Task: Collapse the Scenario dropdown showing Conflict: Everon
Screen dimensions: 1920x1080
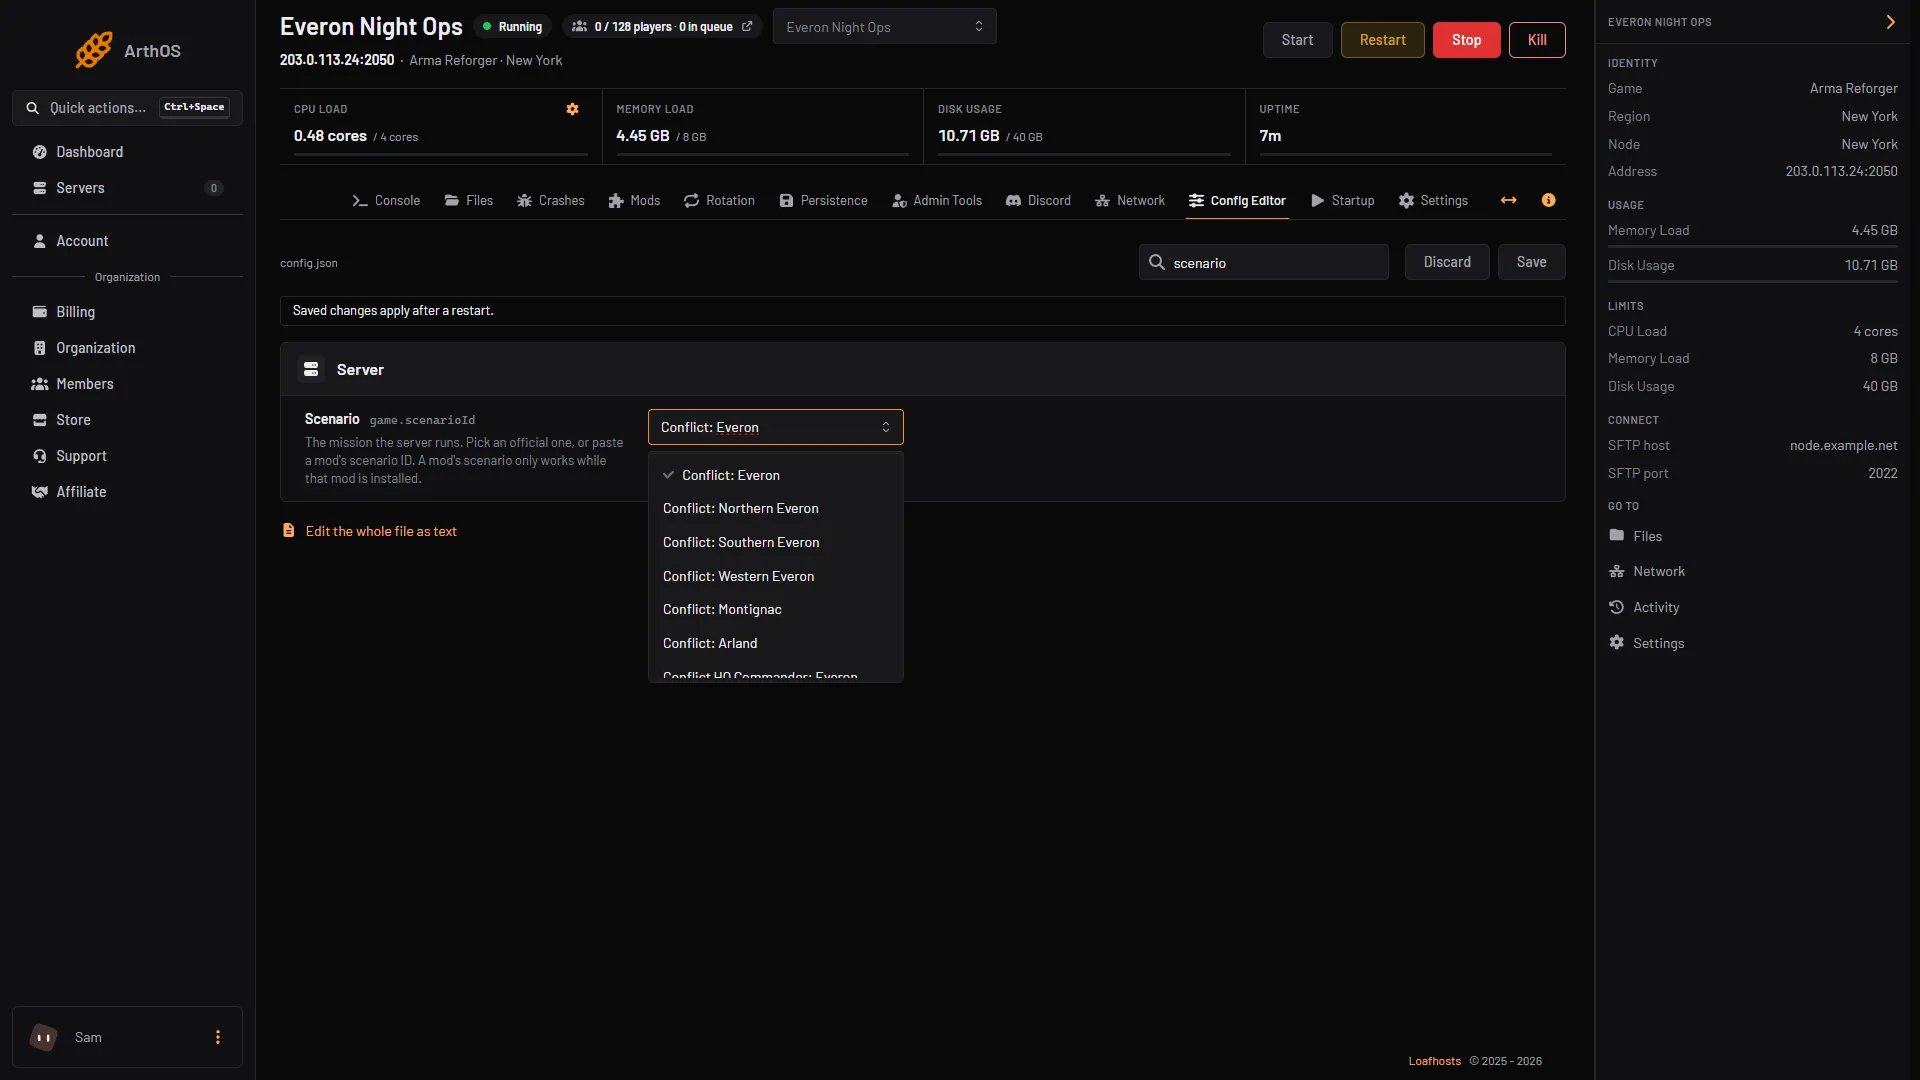Action: pos(776,427)
